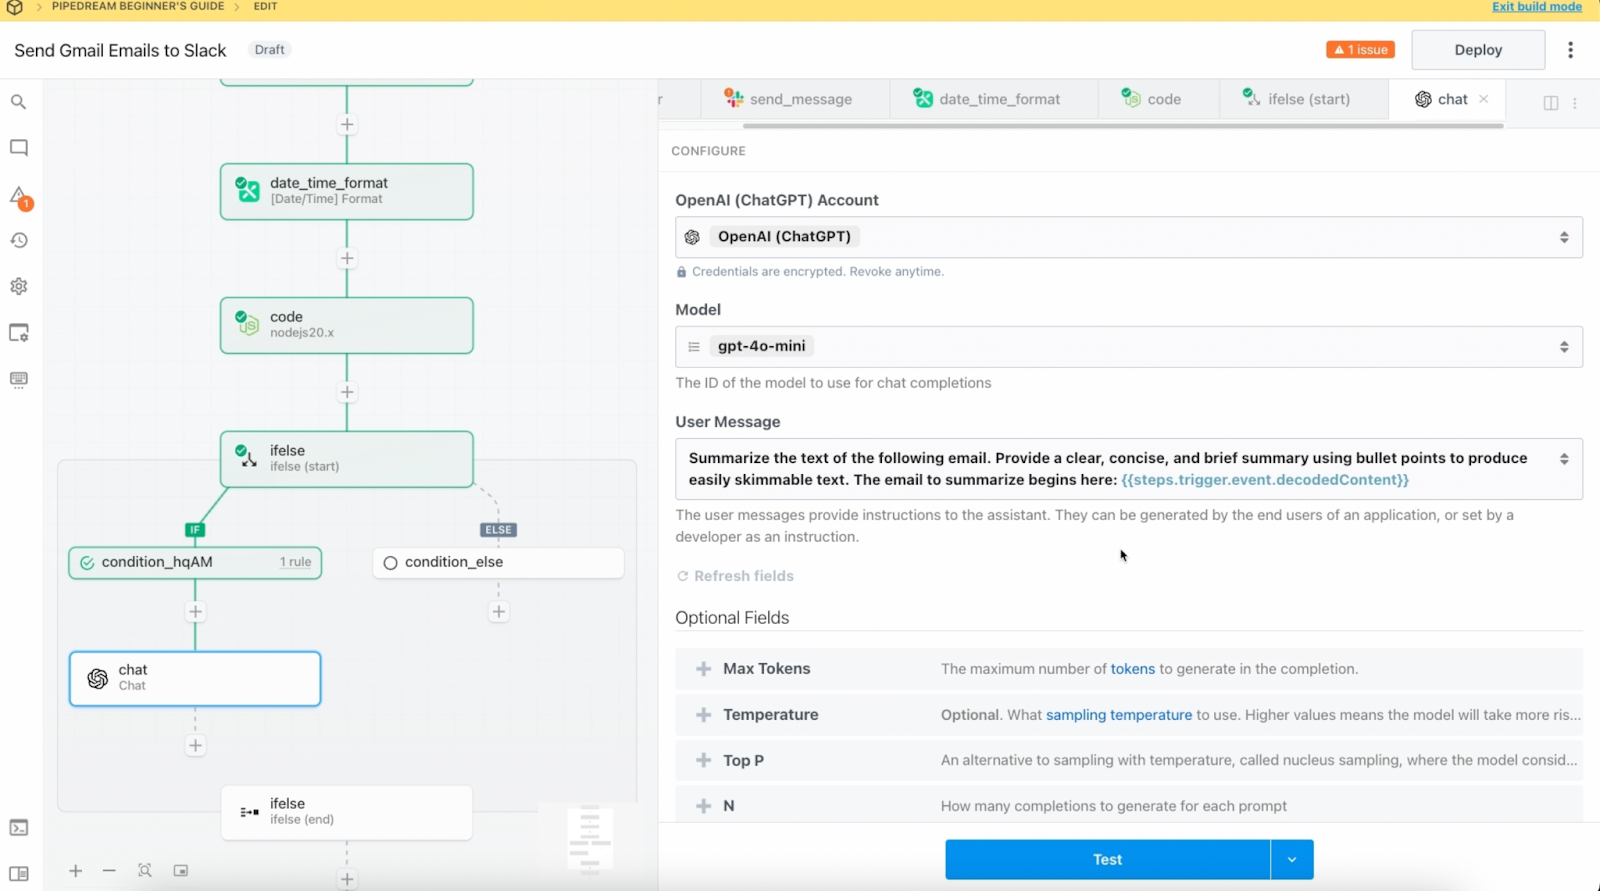Zoom out on the workflow canvas
The width and height of the screenshot is (1600, 891).
coord(109,871)
